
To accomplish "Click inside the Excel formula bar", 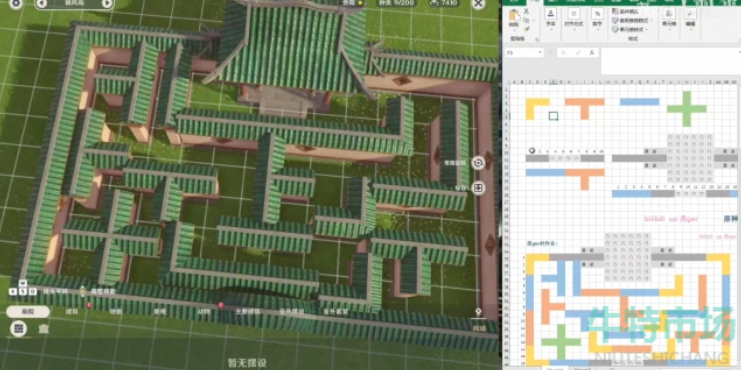I will pos(670,60).
